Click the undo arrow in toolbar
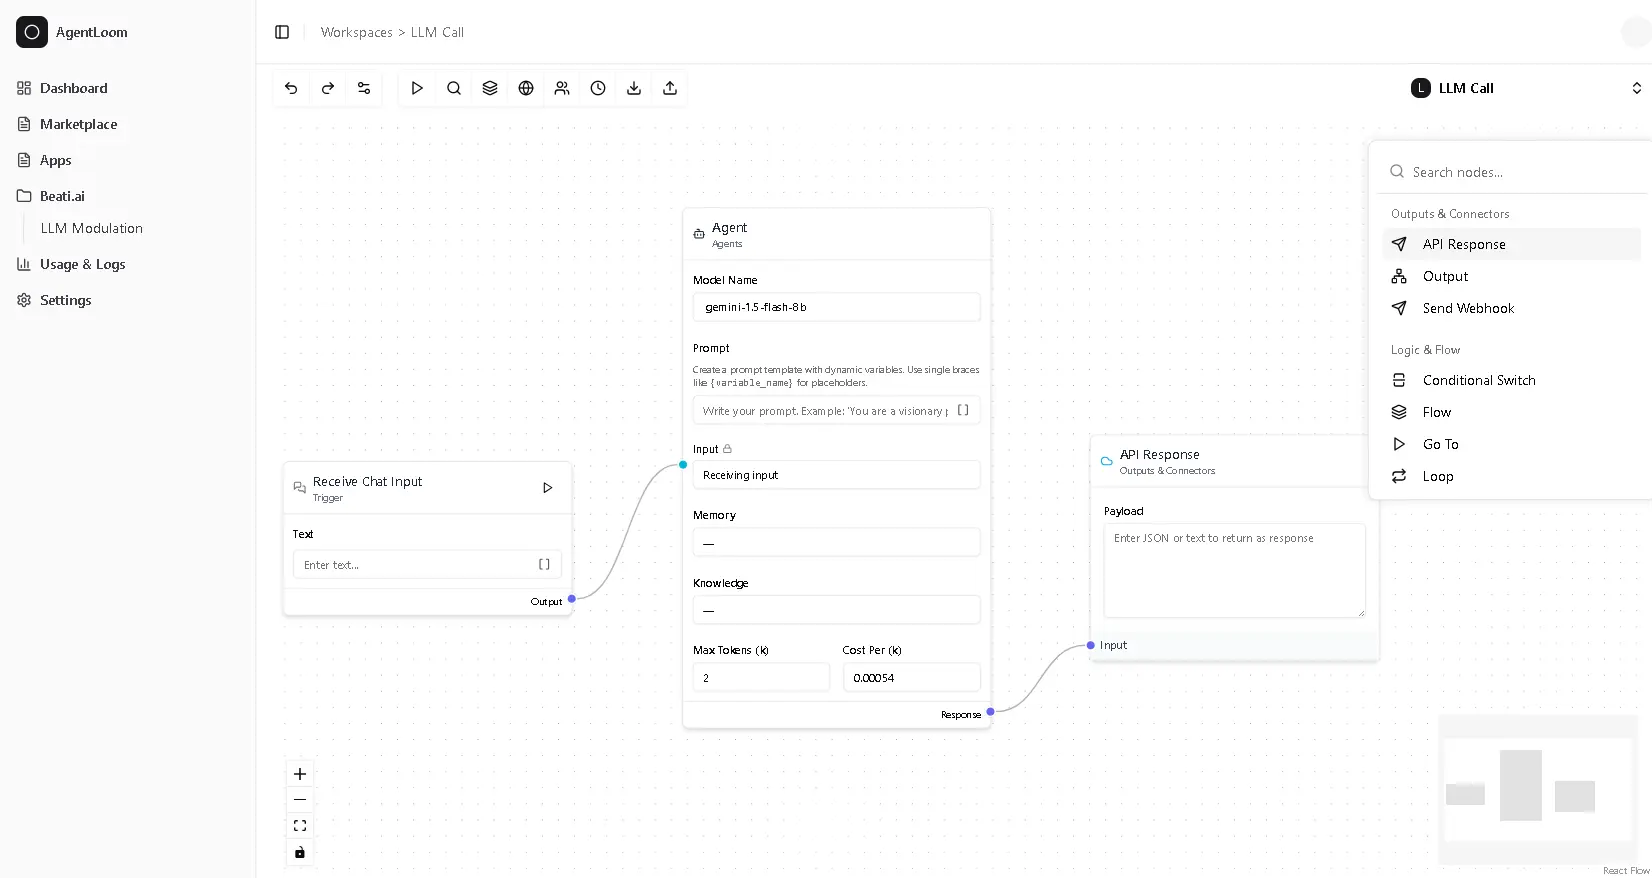This screenshot has width=1652, height=878. tap(291, 88)
